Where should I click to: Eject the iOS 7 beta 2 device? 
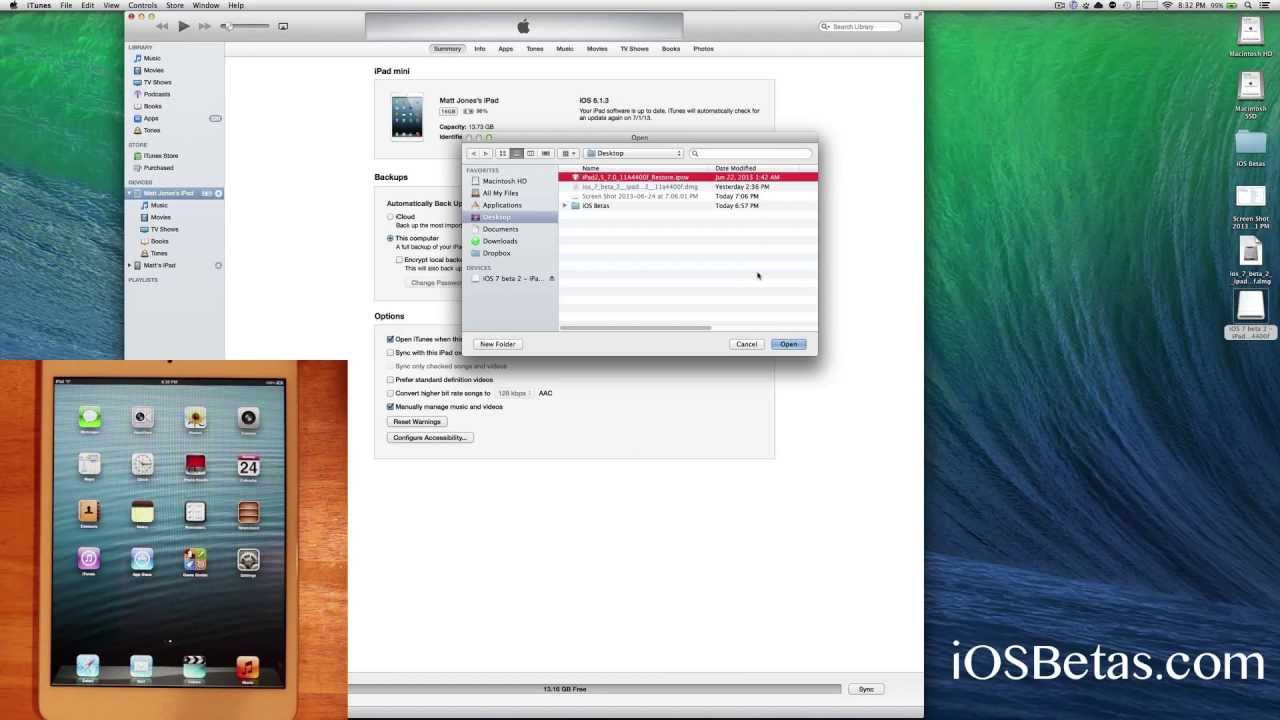coord(551,278)
